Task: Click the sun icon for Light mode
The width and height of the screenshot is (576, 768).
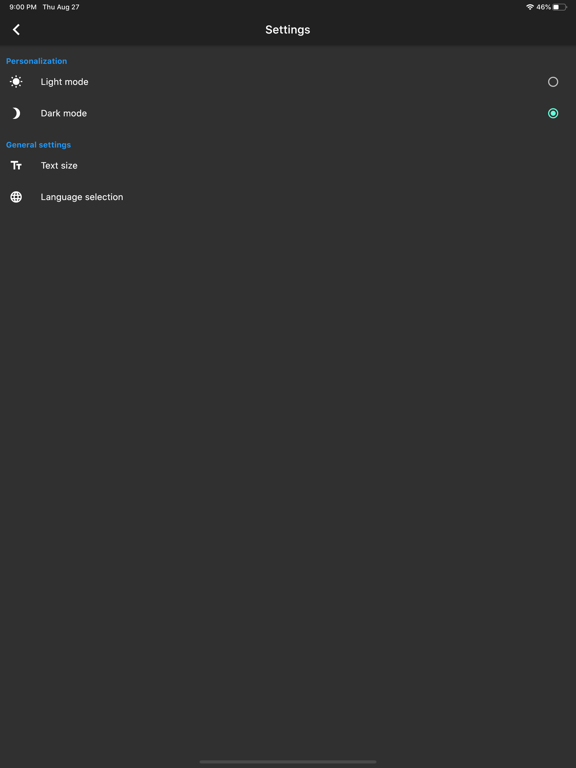Action: coord(16,82)
